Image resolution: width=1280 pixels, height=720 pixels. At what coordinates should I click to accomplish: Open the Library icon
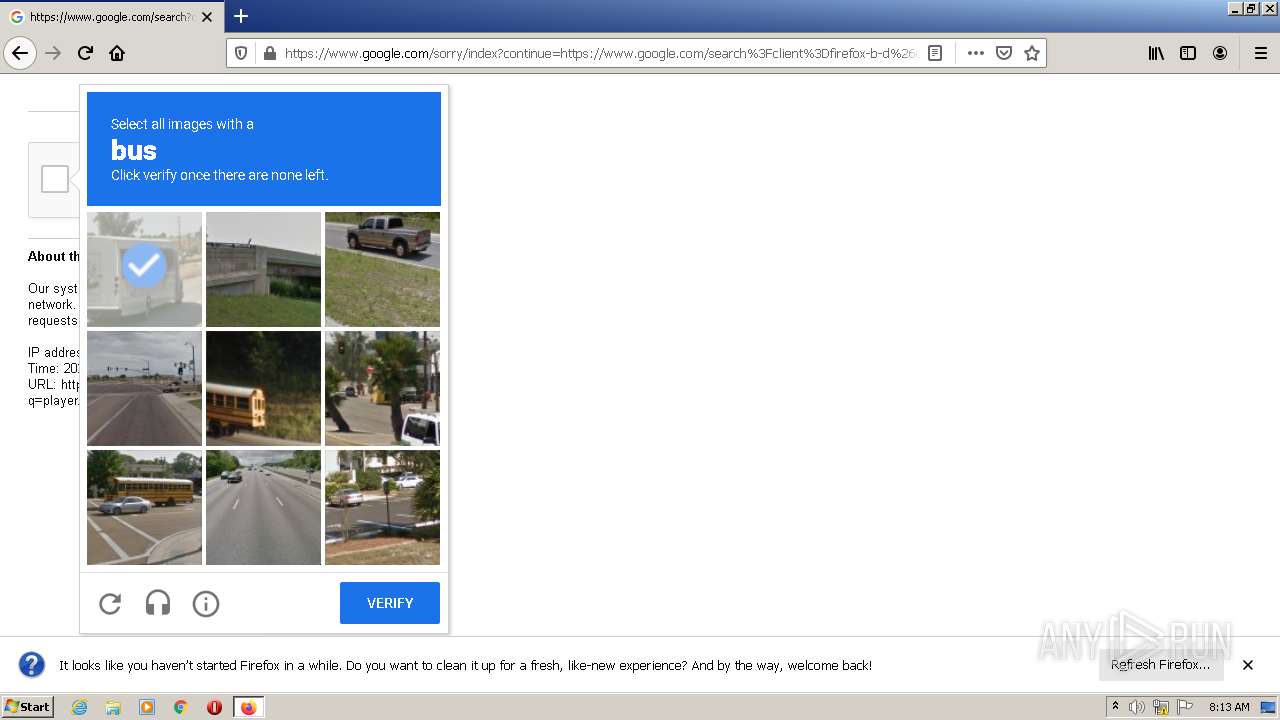click(x=1156, y=53)
